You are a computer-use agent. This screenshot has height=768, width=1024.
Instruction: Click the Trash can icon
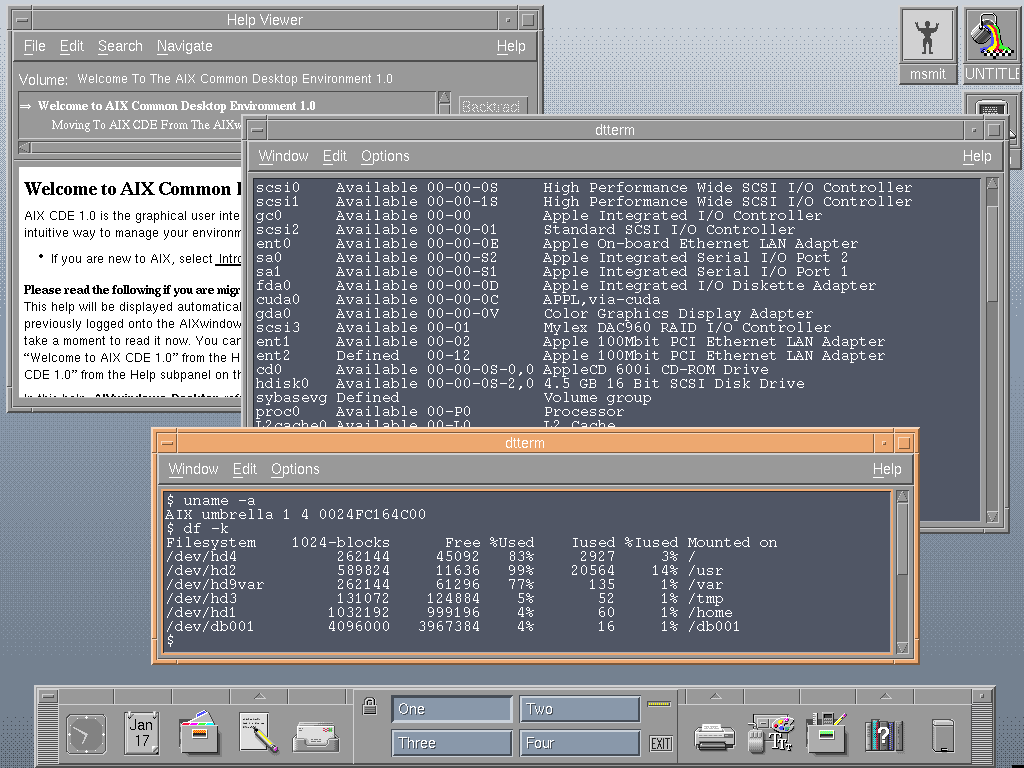[941, 735]
